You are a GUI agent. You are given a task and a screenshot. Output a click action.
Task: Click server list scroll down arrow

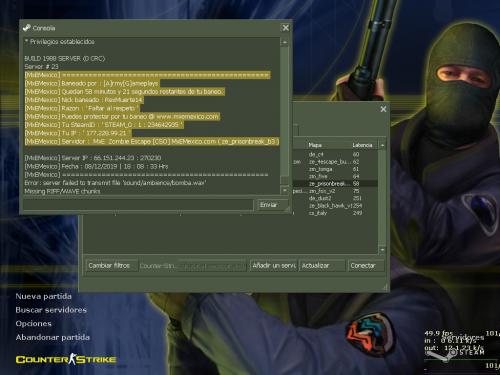[382, 250]
